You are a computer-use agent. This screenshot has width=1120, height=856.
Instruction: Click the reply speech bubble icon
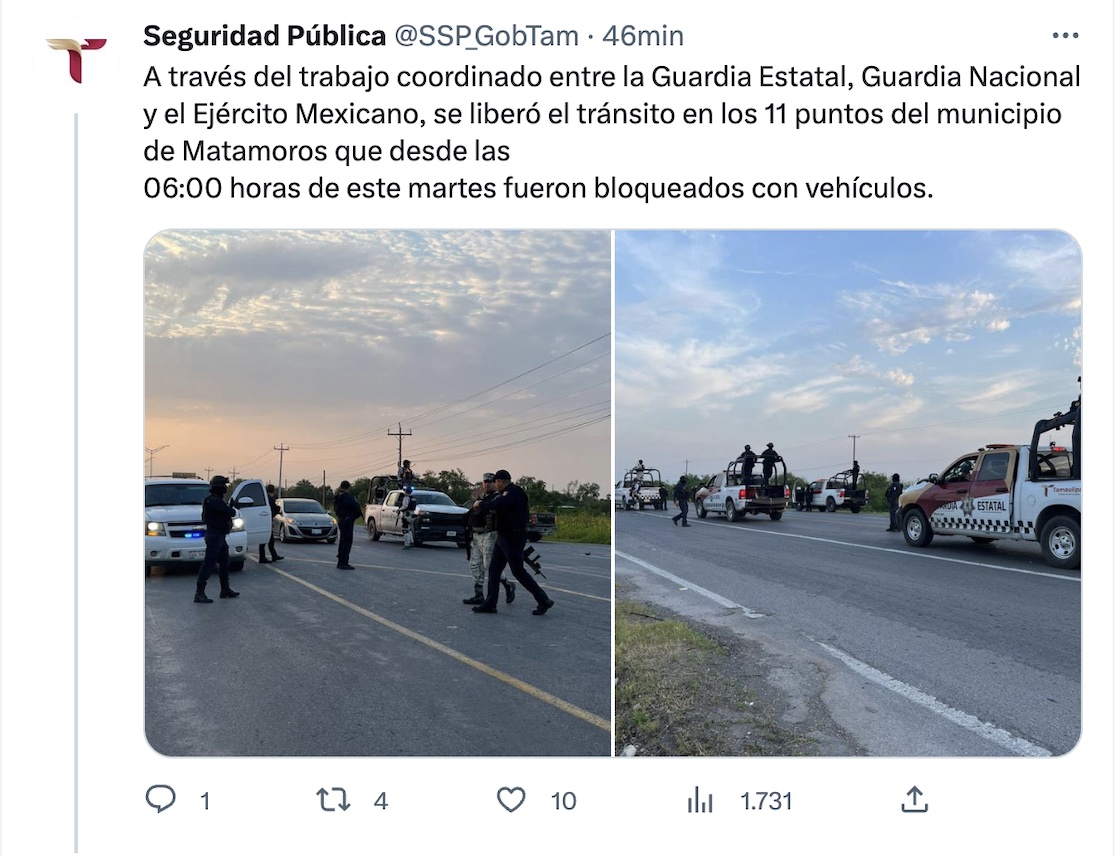(x=161, y=800)
